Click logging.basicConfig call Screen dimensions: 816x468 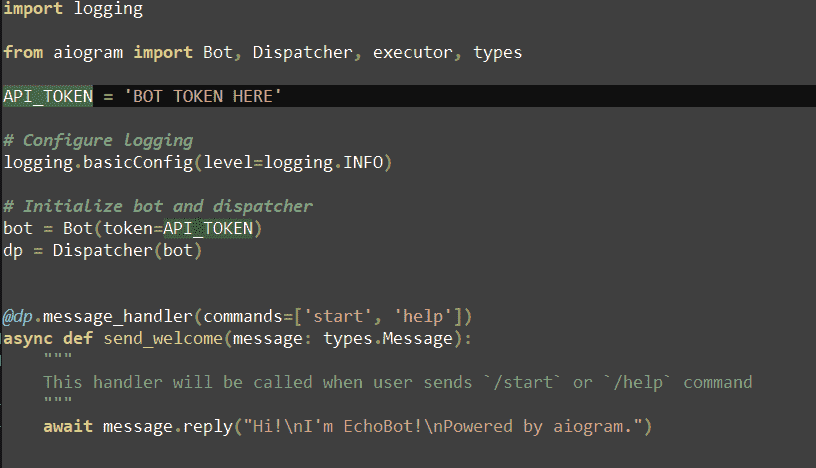[98, 163]
